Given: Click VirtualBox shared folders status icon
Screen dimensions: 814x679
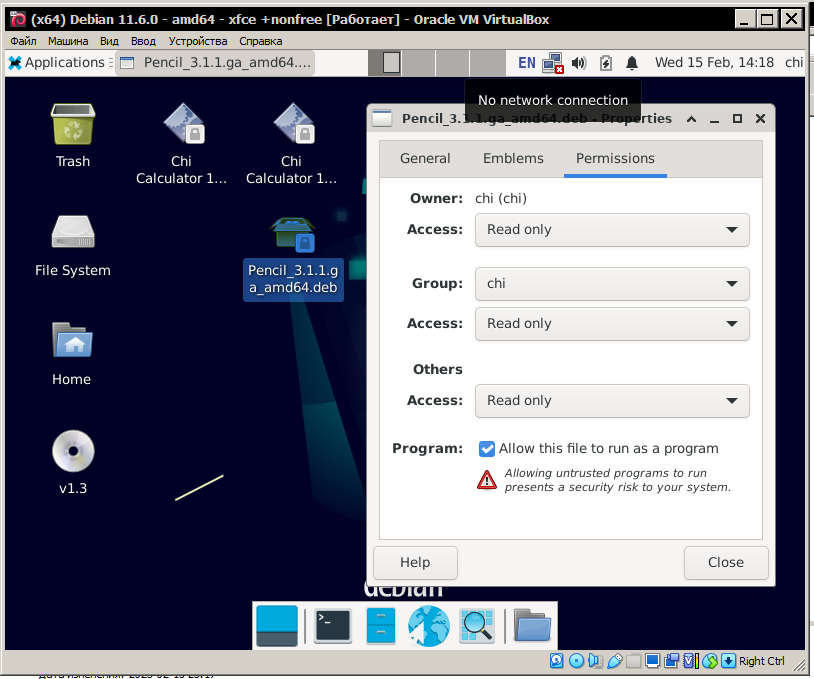Looking at the screenshot, I should point(633,660).
